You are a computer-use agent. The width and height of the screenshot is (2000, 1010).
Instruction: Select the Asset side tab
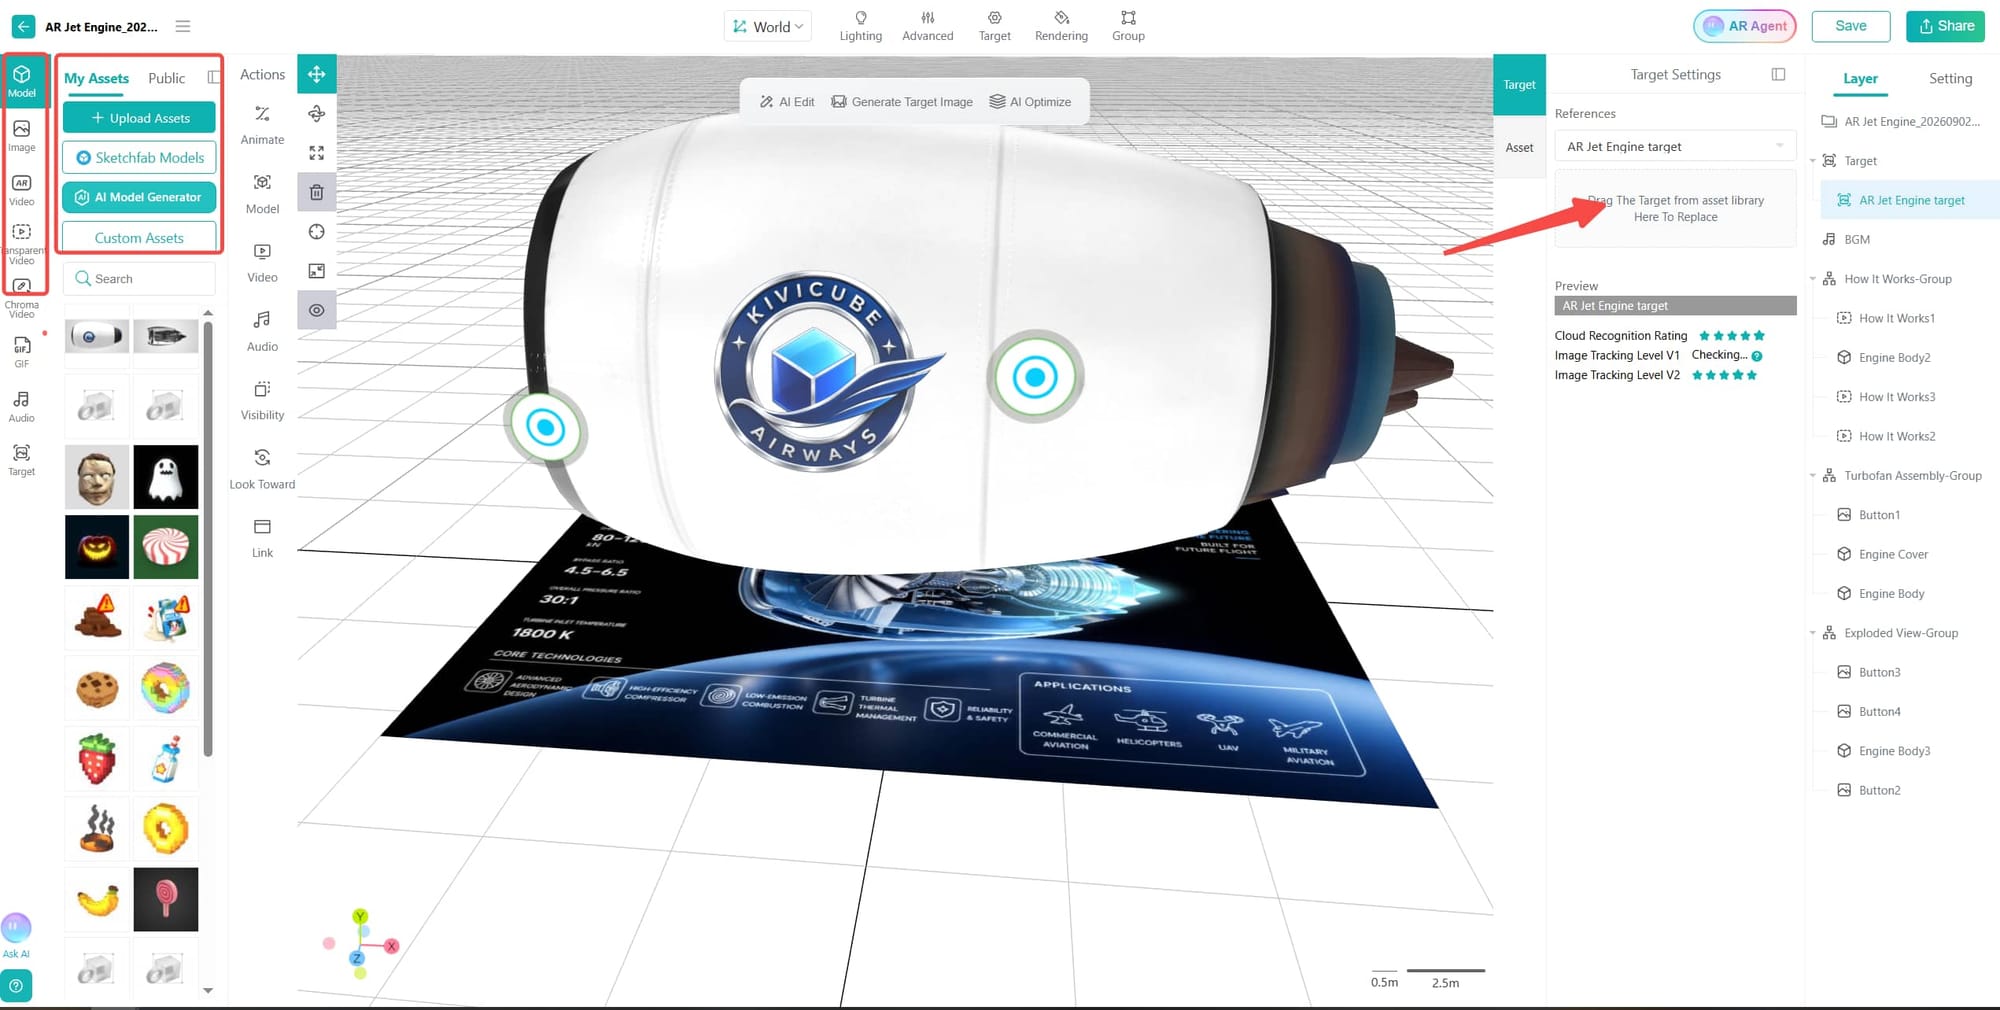pyautogui.click(x=1519, y=148)
